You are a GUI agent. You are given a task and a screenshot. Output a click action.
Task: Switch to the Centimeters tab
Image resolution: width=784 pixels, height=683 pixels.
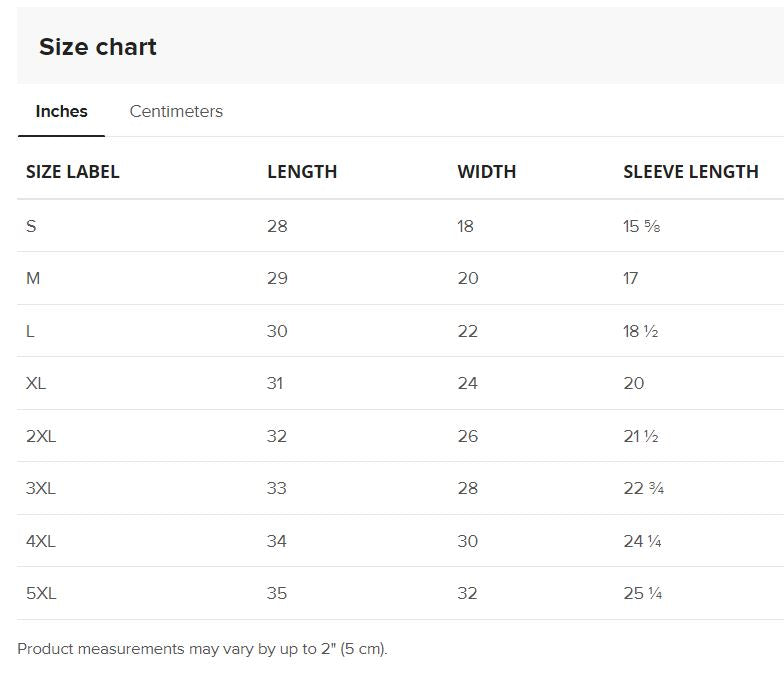176,111
